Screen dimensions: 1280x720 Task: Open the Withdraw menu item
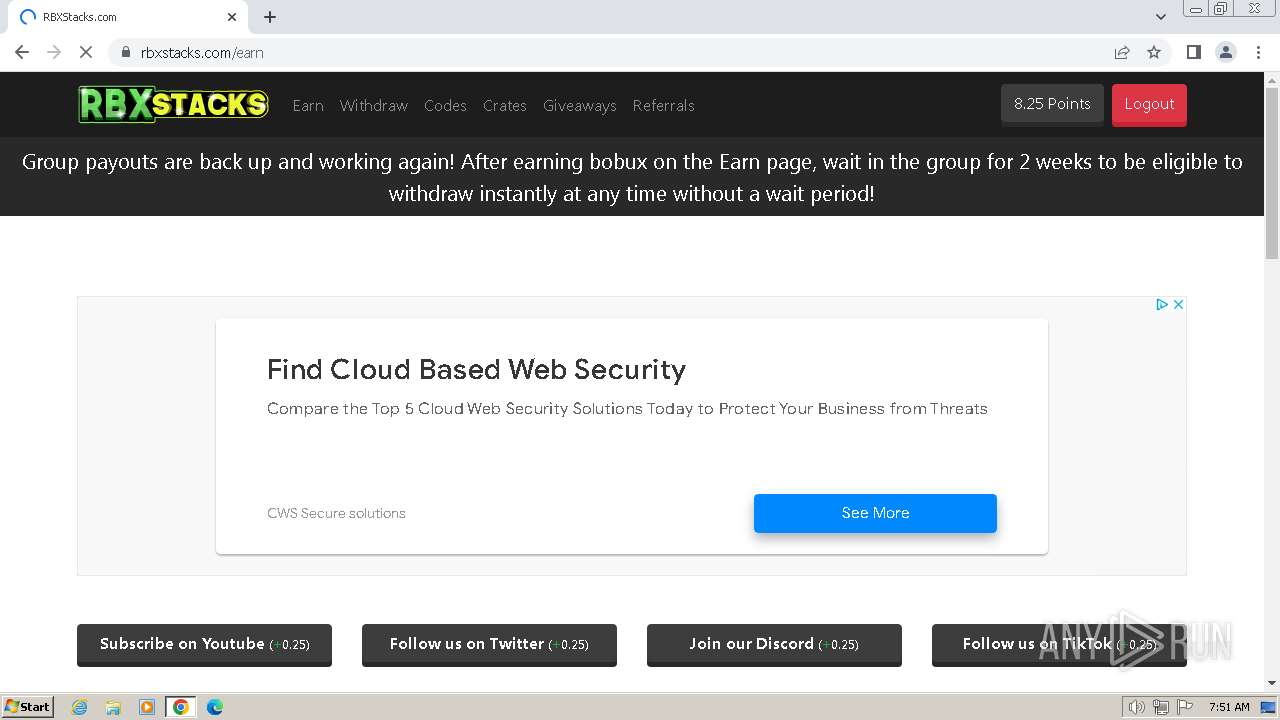click(x=373, y=105)
